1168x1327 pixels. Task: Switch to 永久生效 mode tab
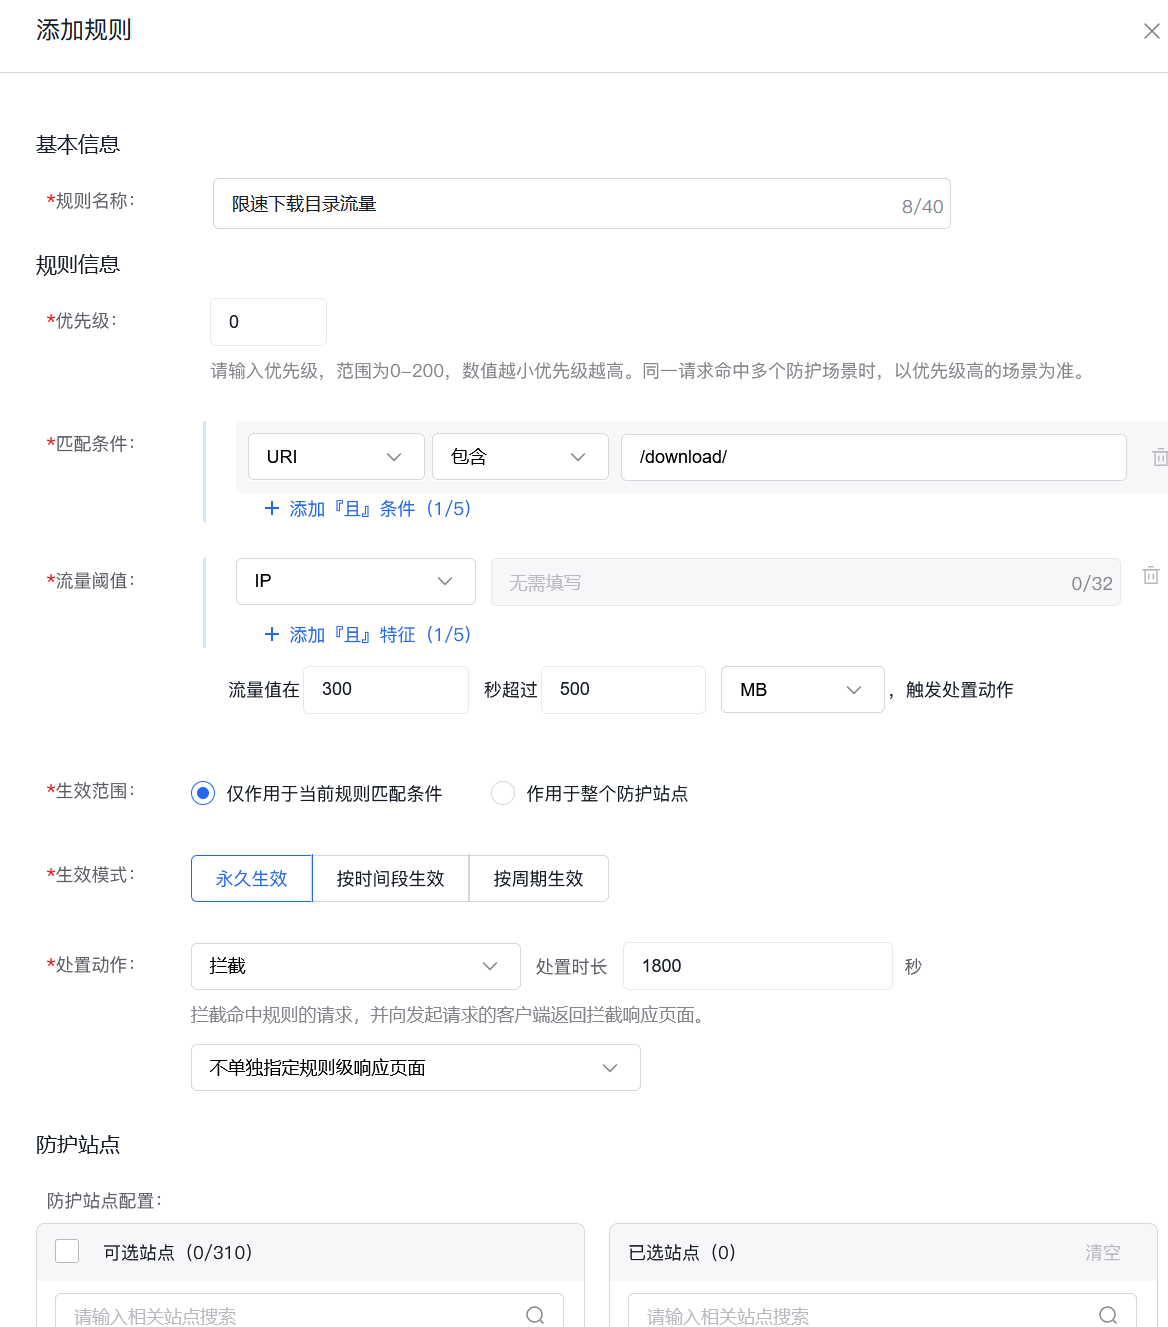coord(252,878)
